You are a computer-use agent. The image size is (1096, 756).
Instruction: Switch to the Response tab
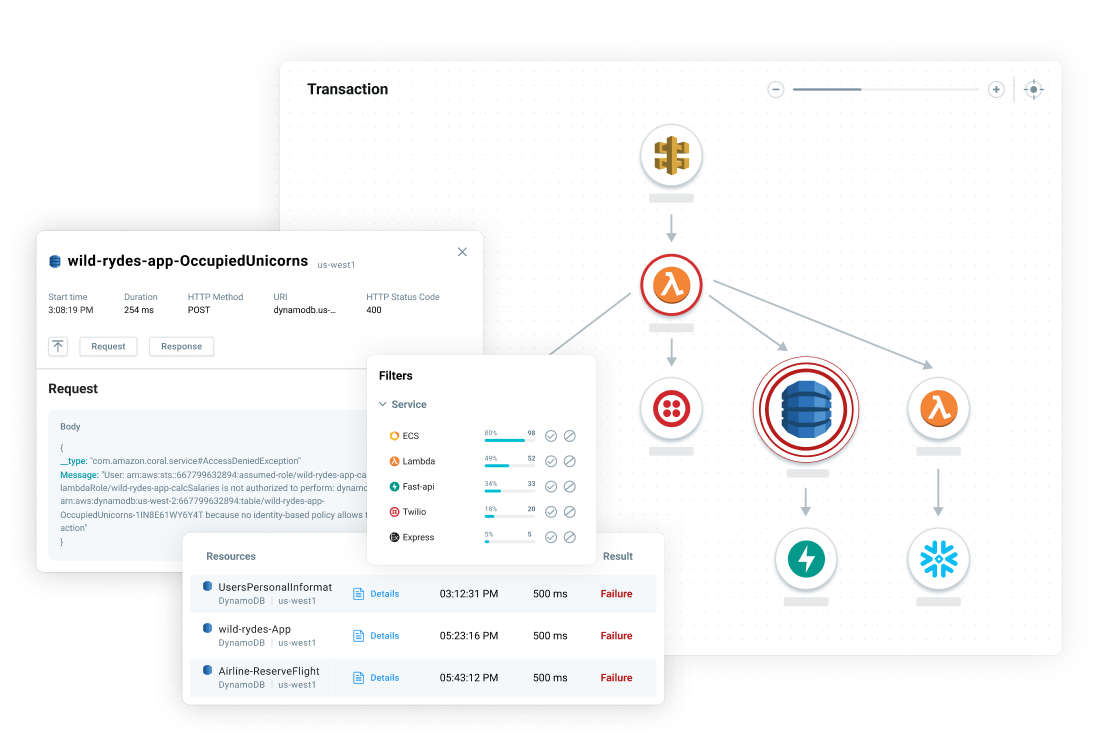click(181, 347)
